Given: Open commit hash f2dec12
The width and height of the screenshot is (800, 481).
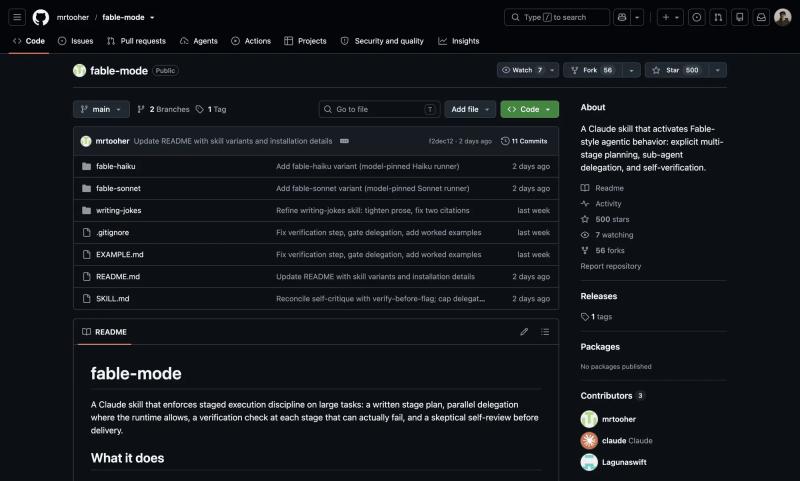Looking at the screenshot, I should pos(441,141).
